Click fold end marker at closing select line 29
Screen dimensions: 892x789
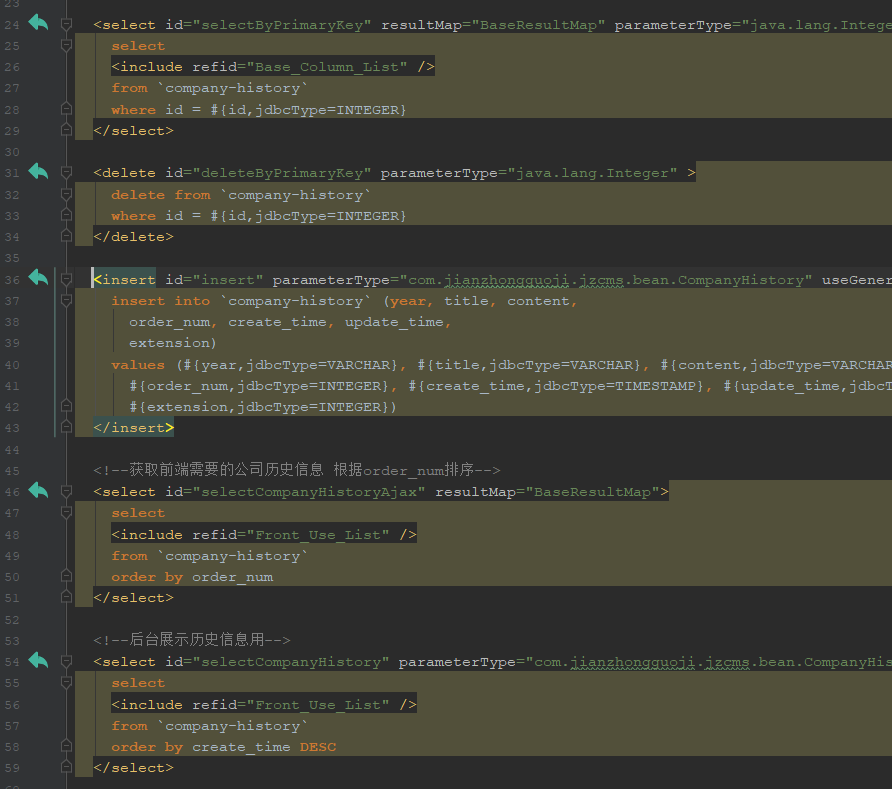coord(67,130)
